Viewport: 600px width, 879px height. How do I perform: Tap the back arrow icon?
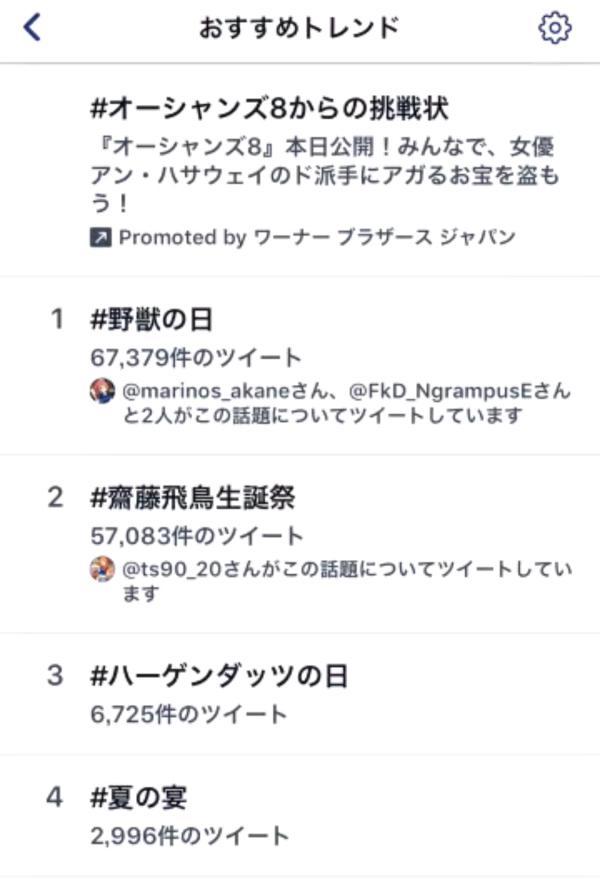(x=32, y=27)
